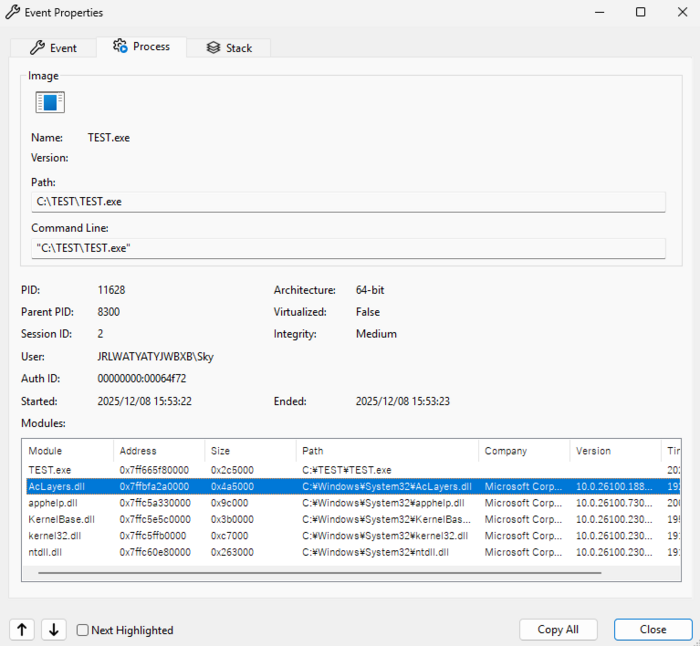Click the wrench icon in title bar
Screen dimensions: 700x646
tap(12, 13)
